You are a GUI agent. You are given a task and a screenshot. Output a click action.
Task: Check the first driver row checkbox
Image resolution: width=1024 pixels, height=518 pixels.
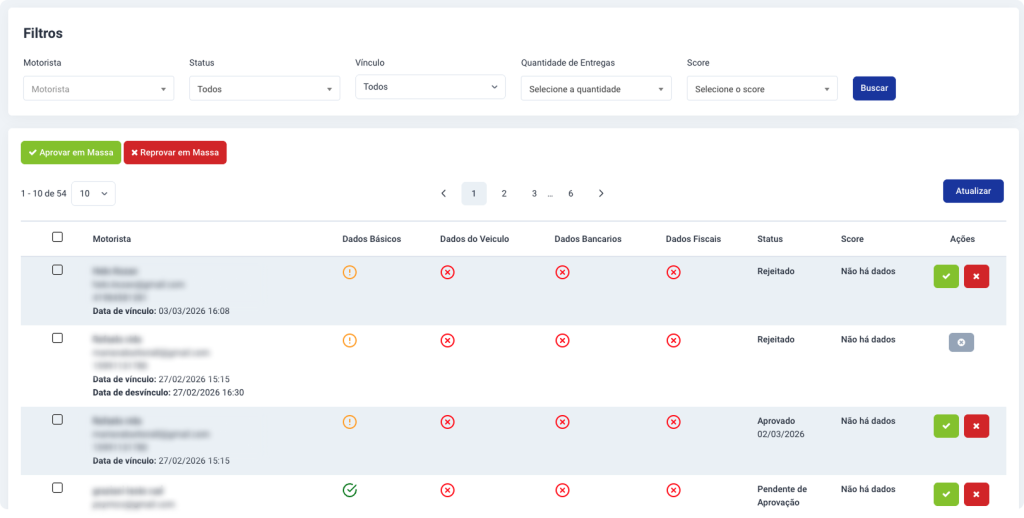click(57, 270)
